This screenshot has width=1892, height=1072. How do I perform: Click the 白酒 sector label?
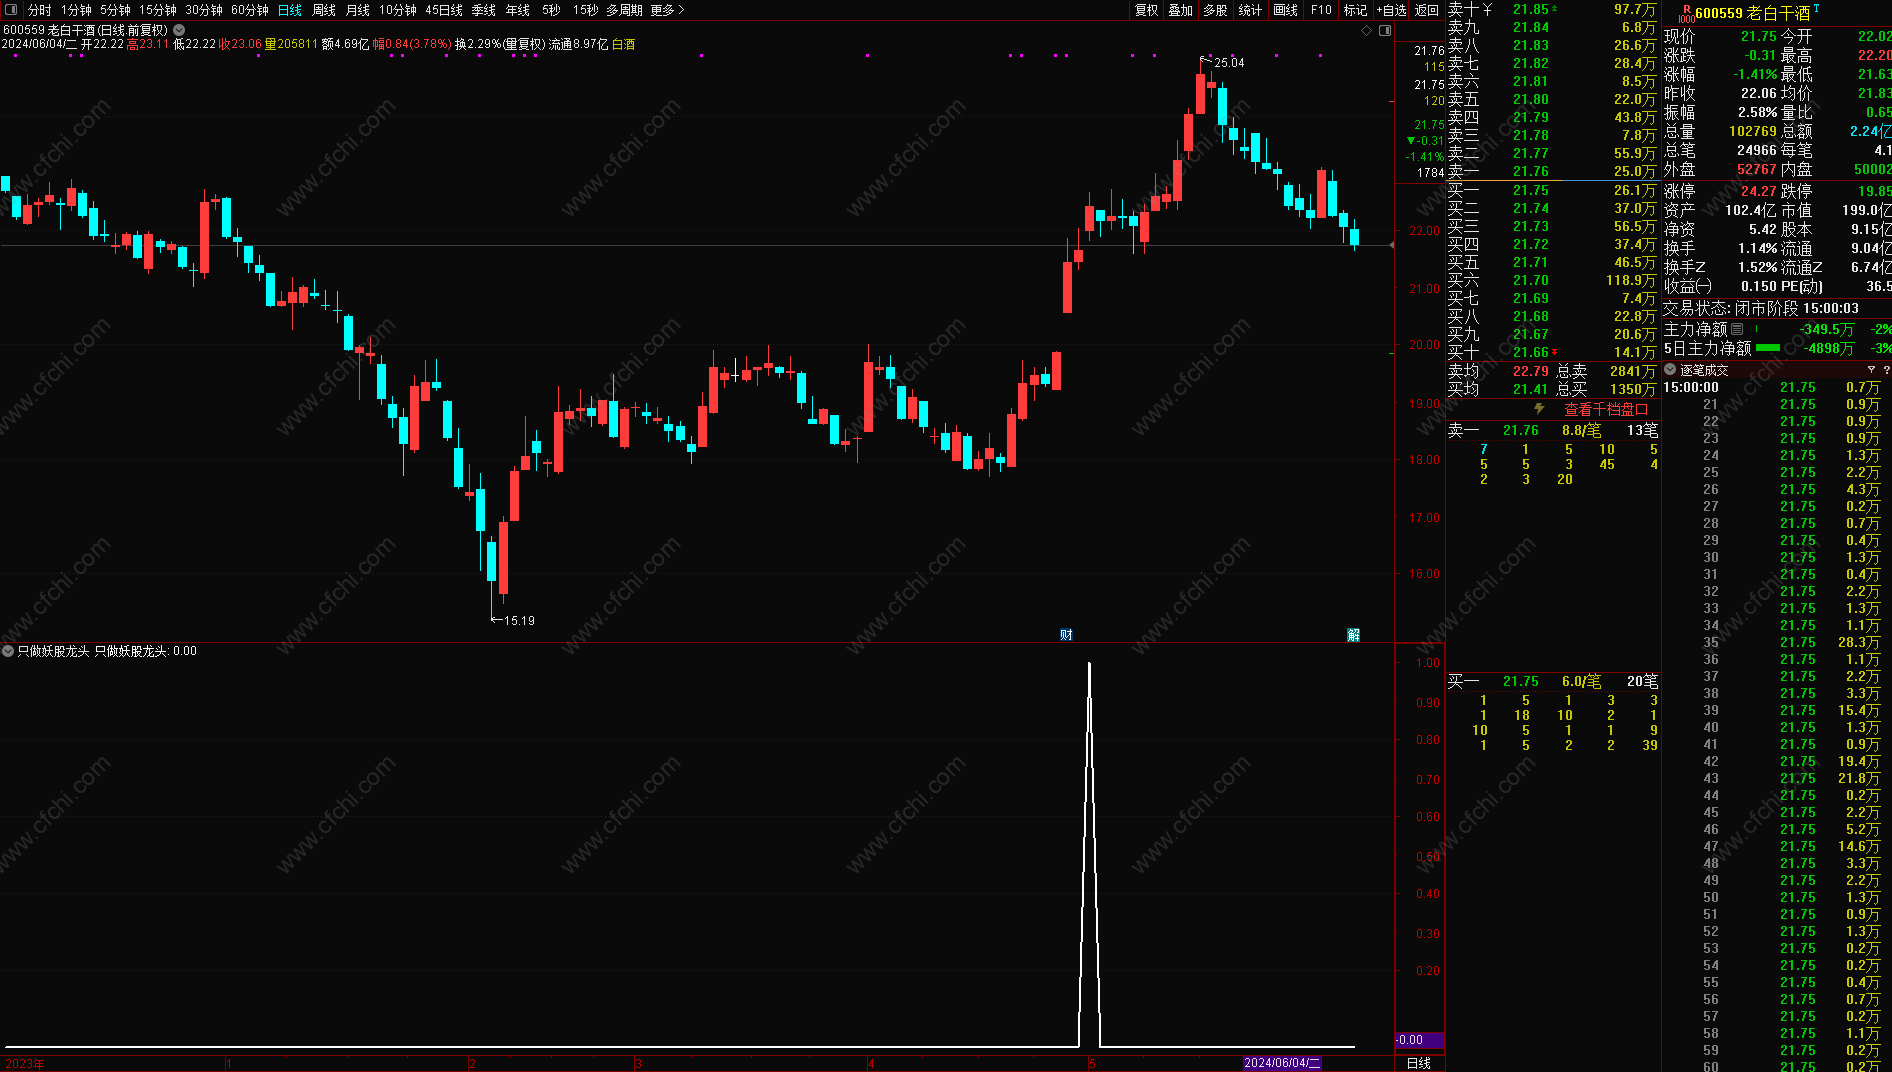coord(623,44)
